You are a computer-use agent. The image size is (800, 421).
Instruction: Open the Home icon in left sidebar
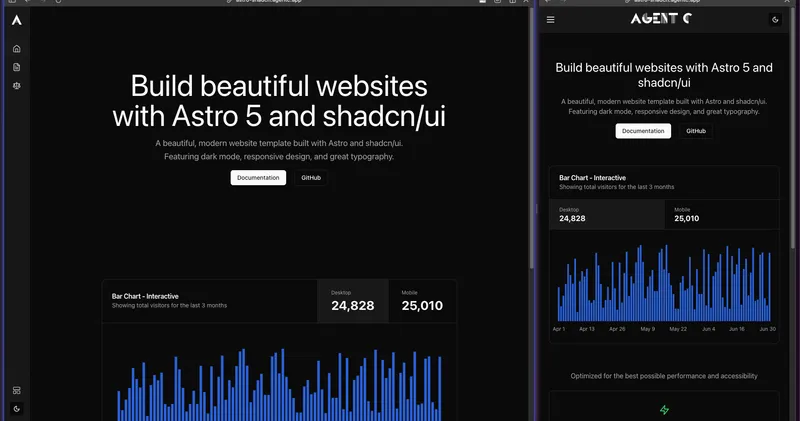(x=16, y=48)
